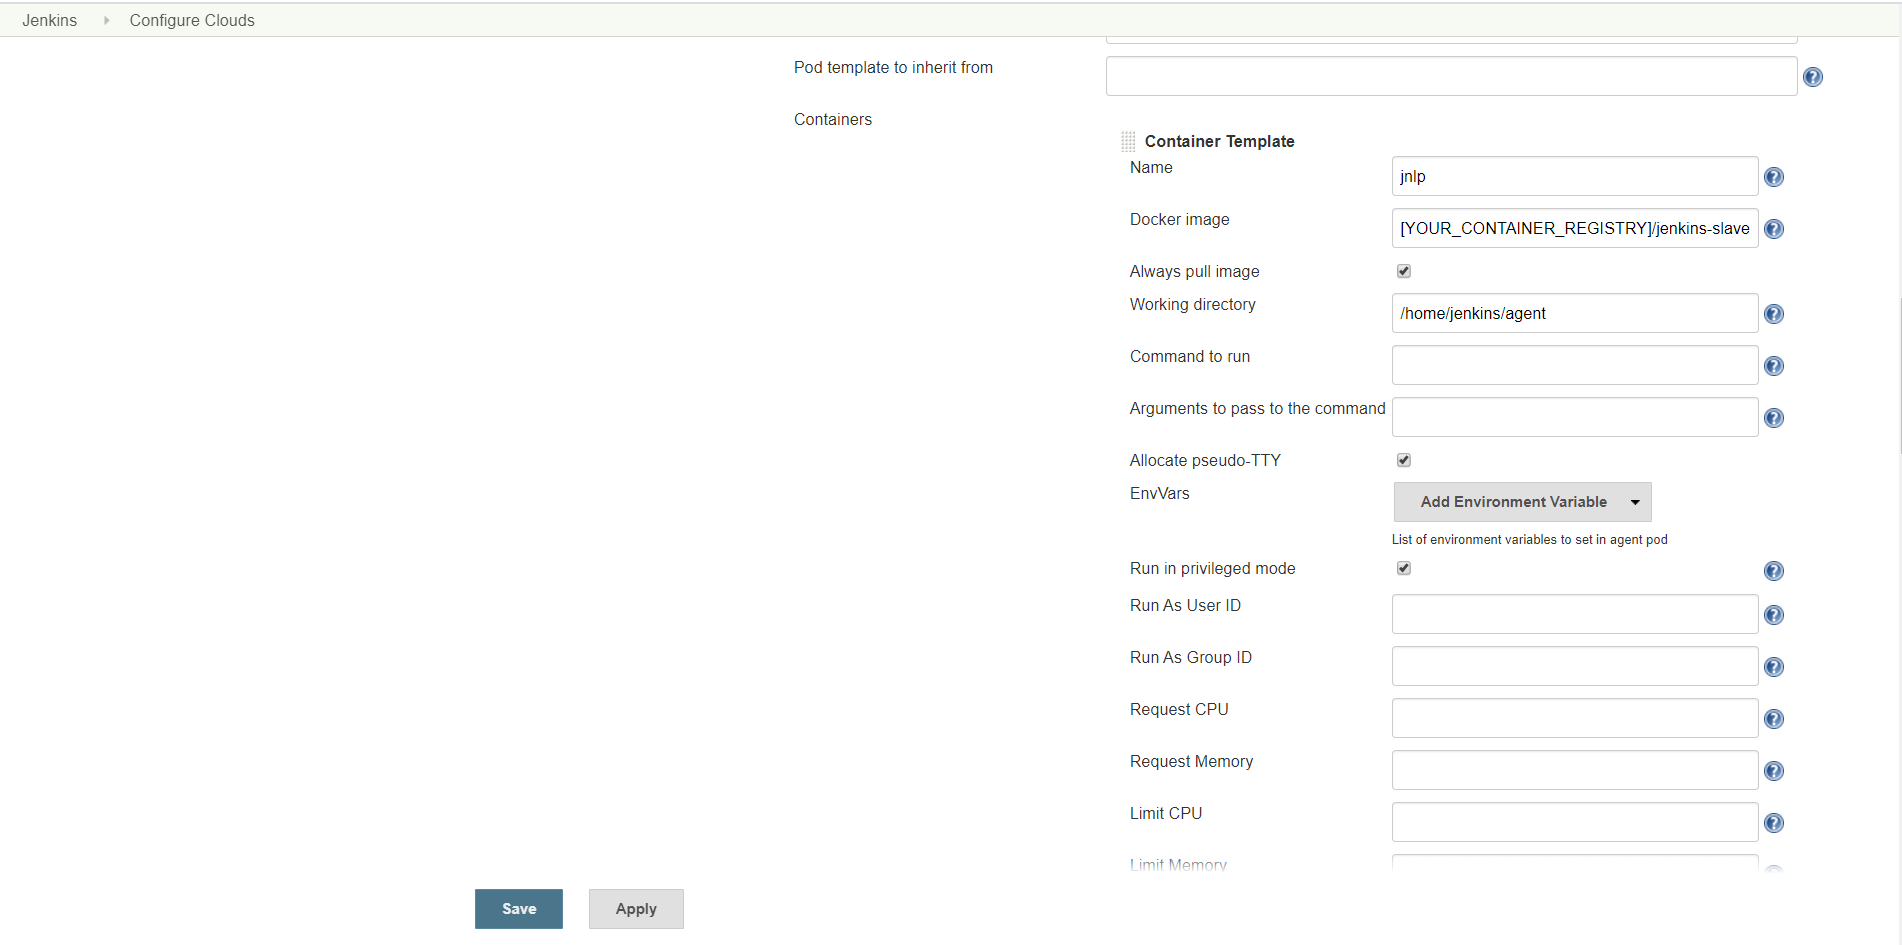
Task: Open help for Pod template to inherit from
Action: tap(1812, 77)
